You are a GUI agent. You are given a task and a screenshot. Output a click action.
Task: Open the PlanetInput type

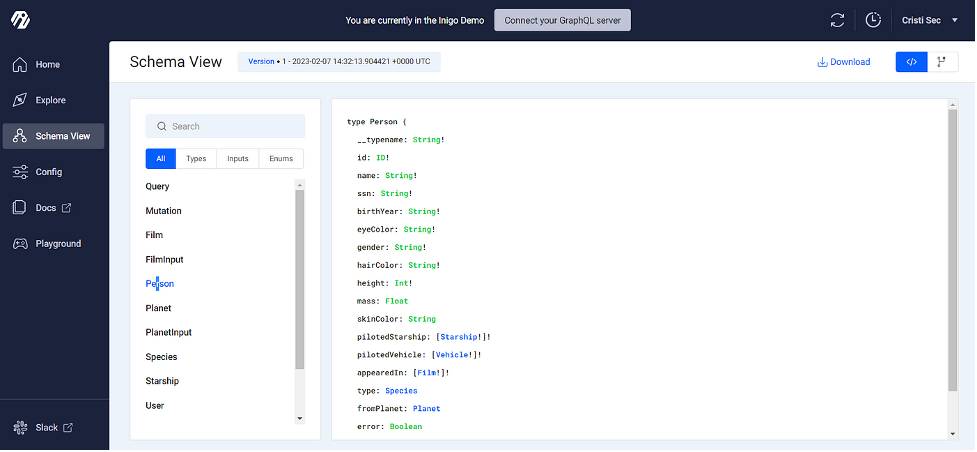(x=168, y=332)
